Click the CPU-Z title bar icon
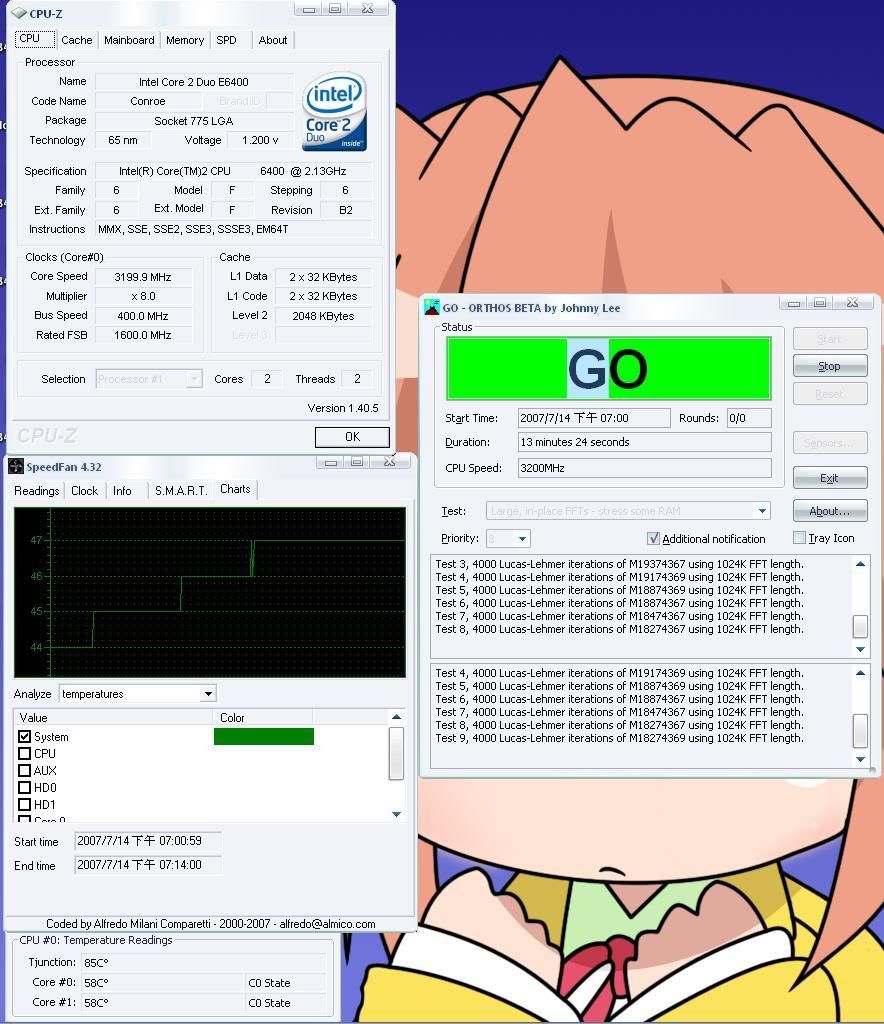This screenshot has width=884, height=1024. [18, 13]
